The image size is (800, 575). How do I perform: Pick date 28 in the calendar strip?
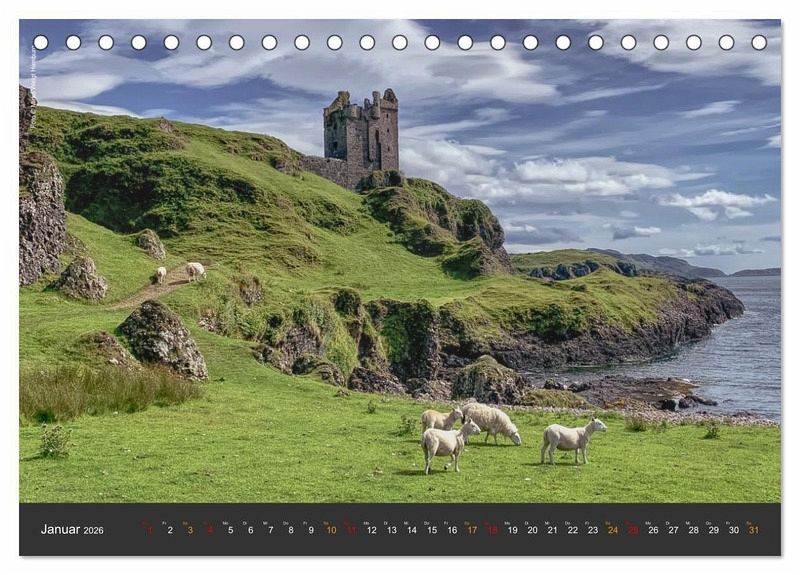tap(693, 530)
